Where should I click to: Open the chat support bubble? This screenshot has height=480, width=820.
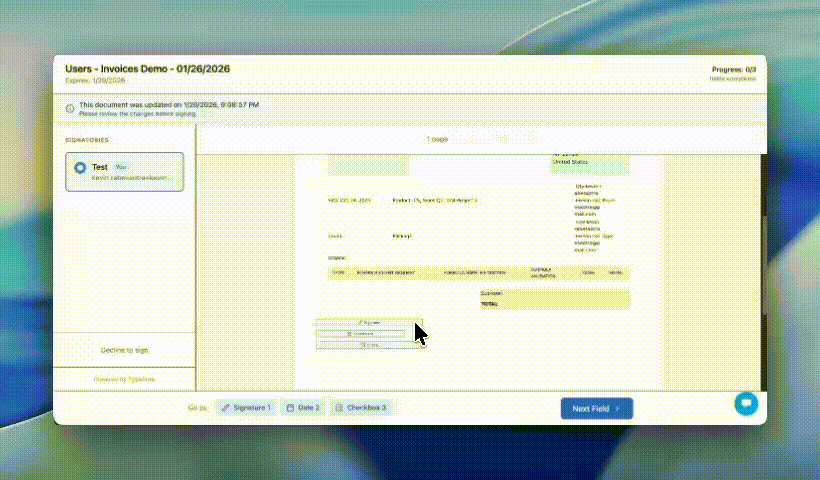tap(746, 403)
